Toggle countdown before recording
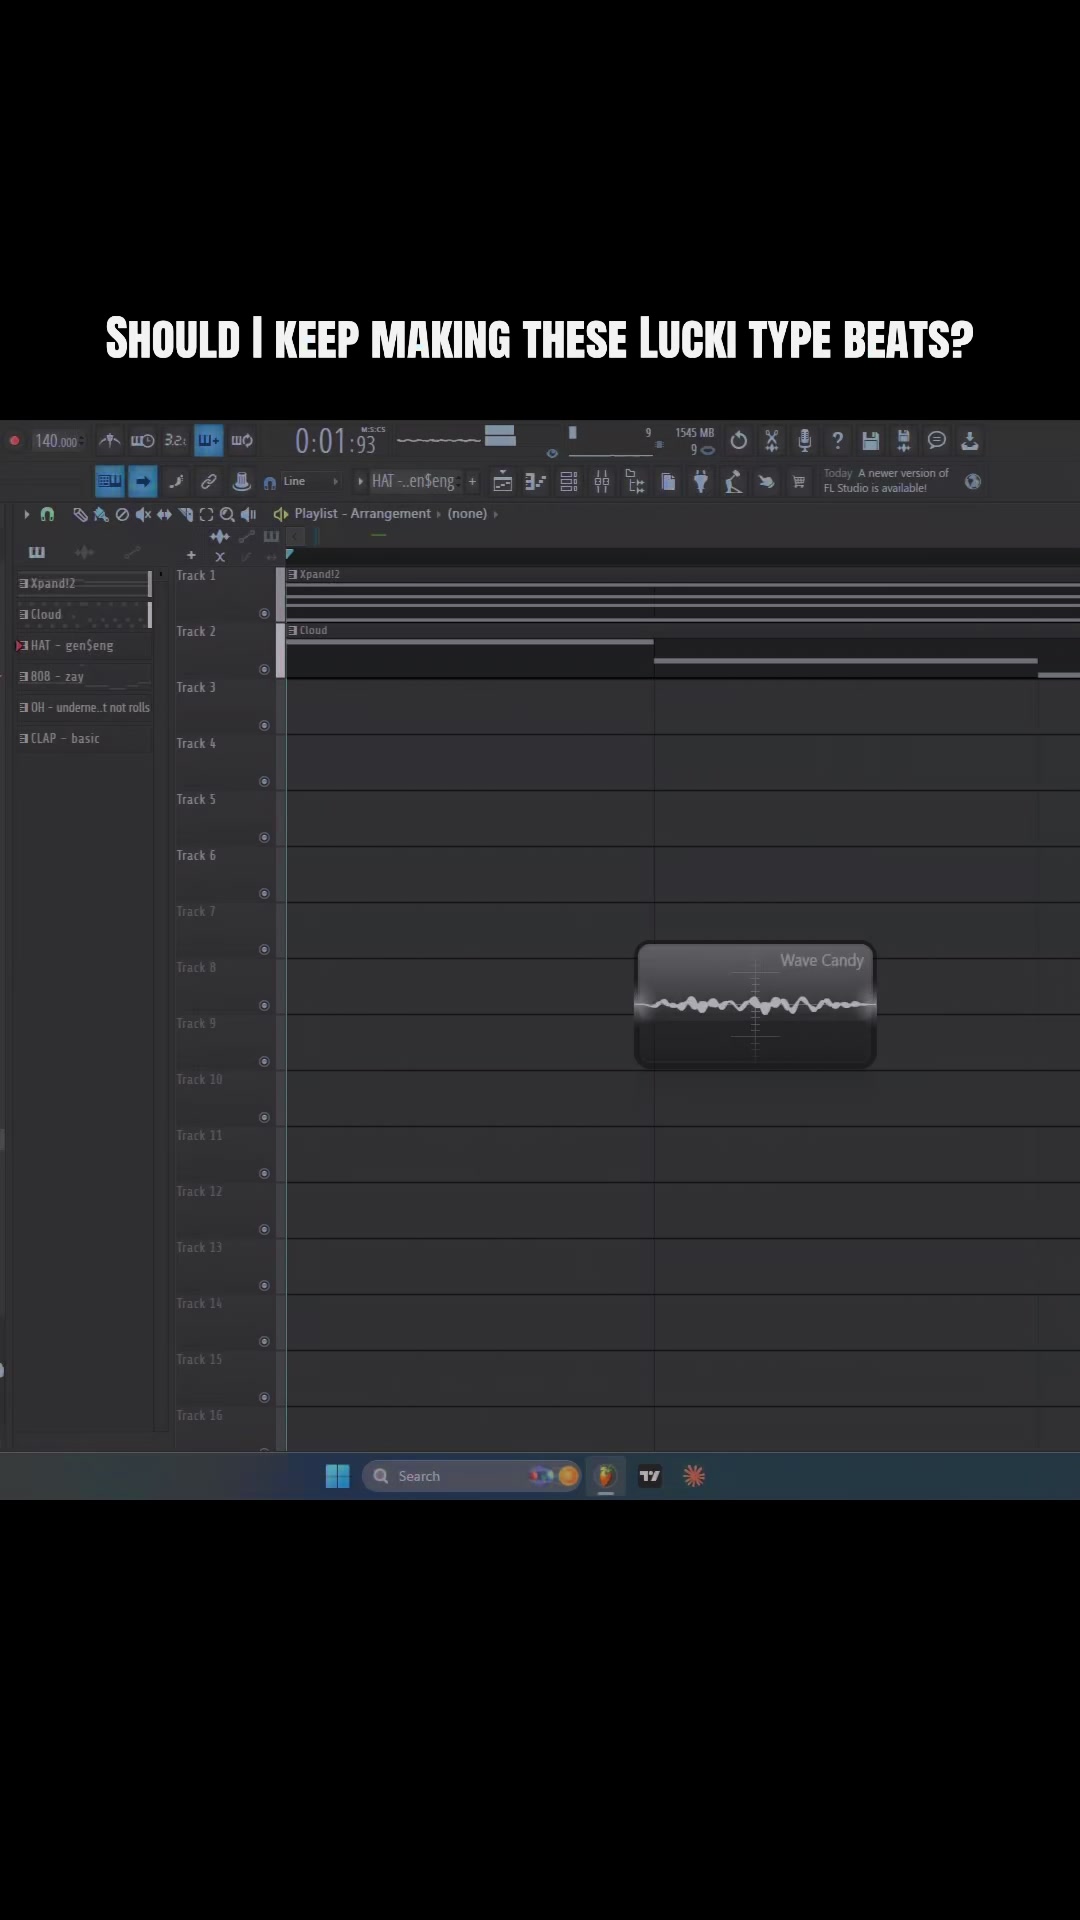The width and height of the screenshot is (1080, 1920). click(x=176, y=441)
